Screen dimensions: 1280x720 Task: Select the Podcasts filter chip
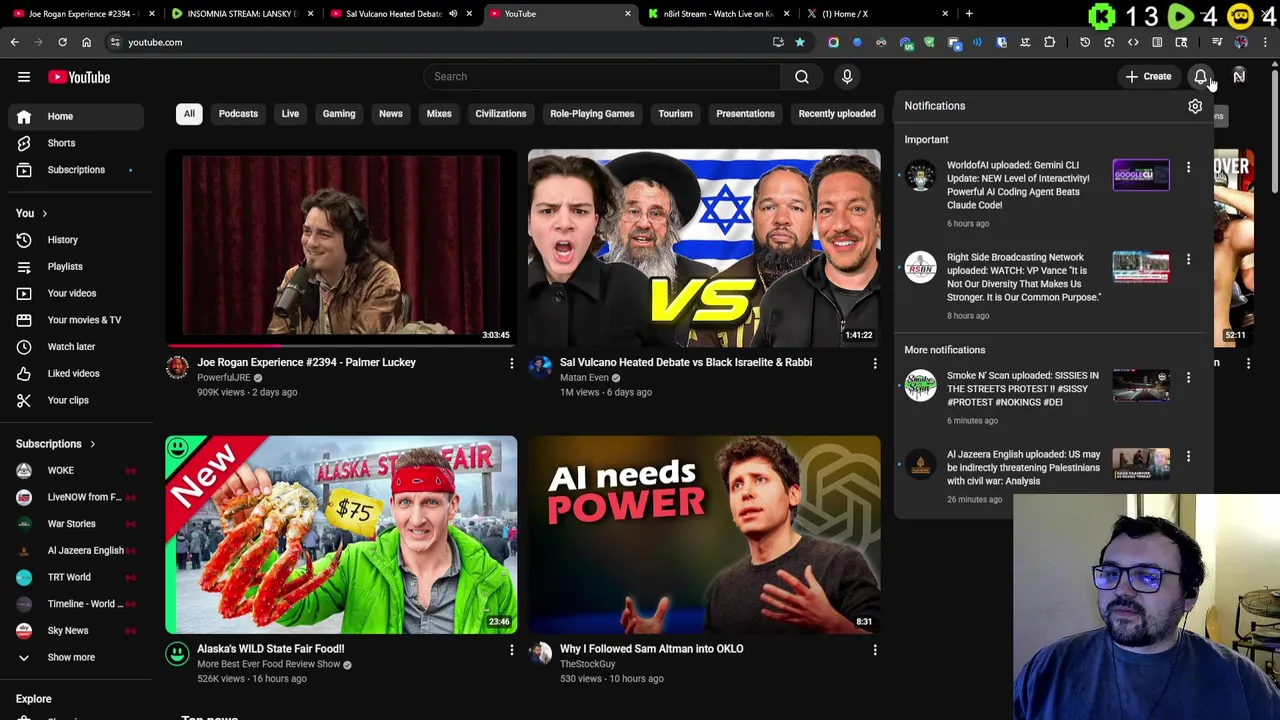238,114
